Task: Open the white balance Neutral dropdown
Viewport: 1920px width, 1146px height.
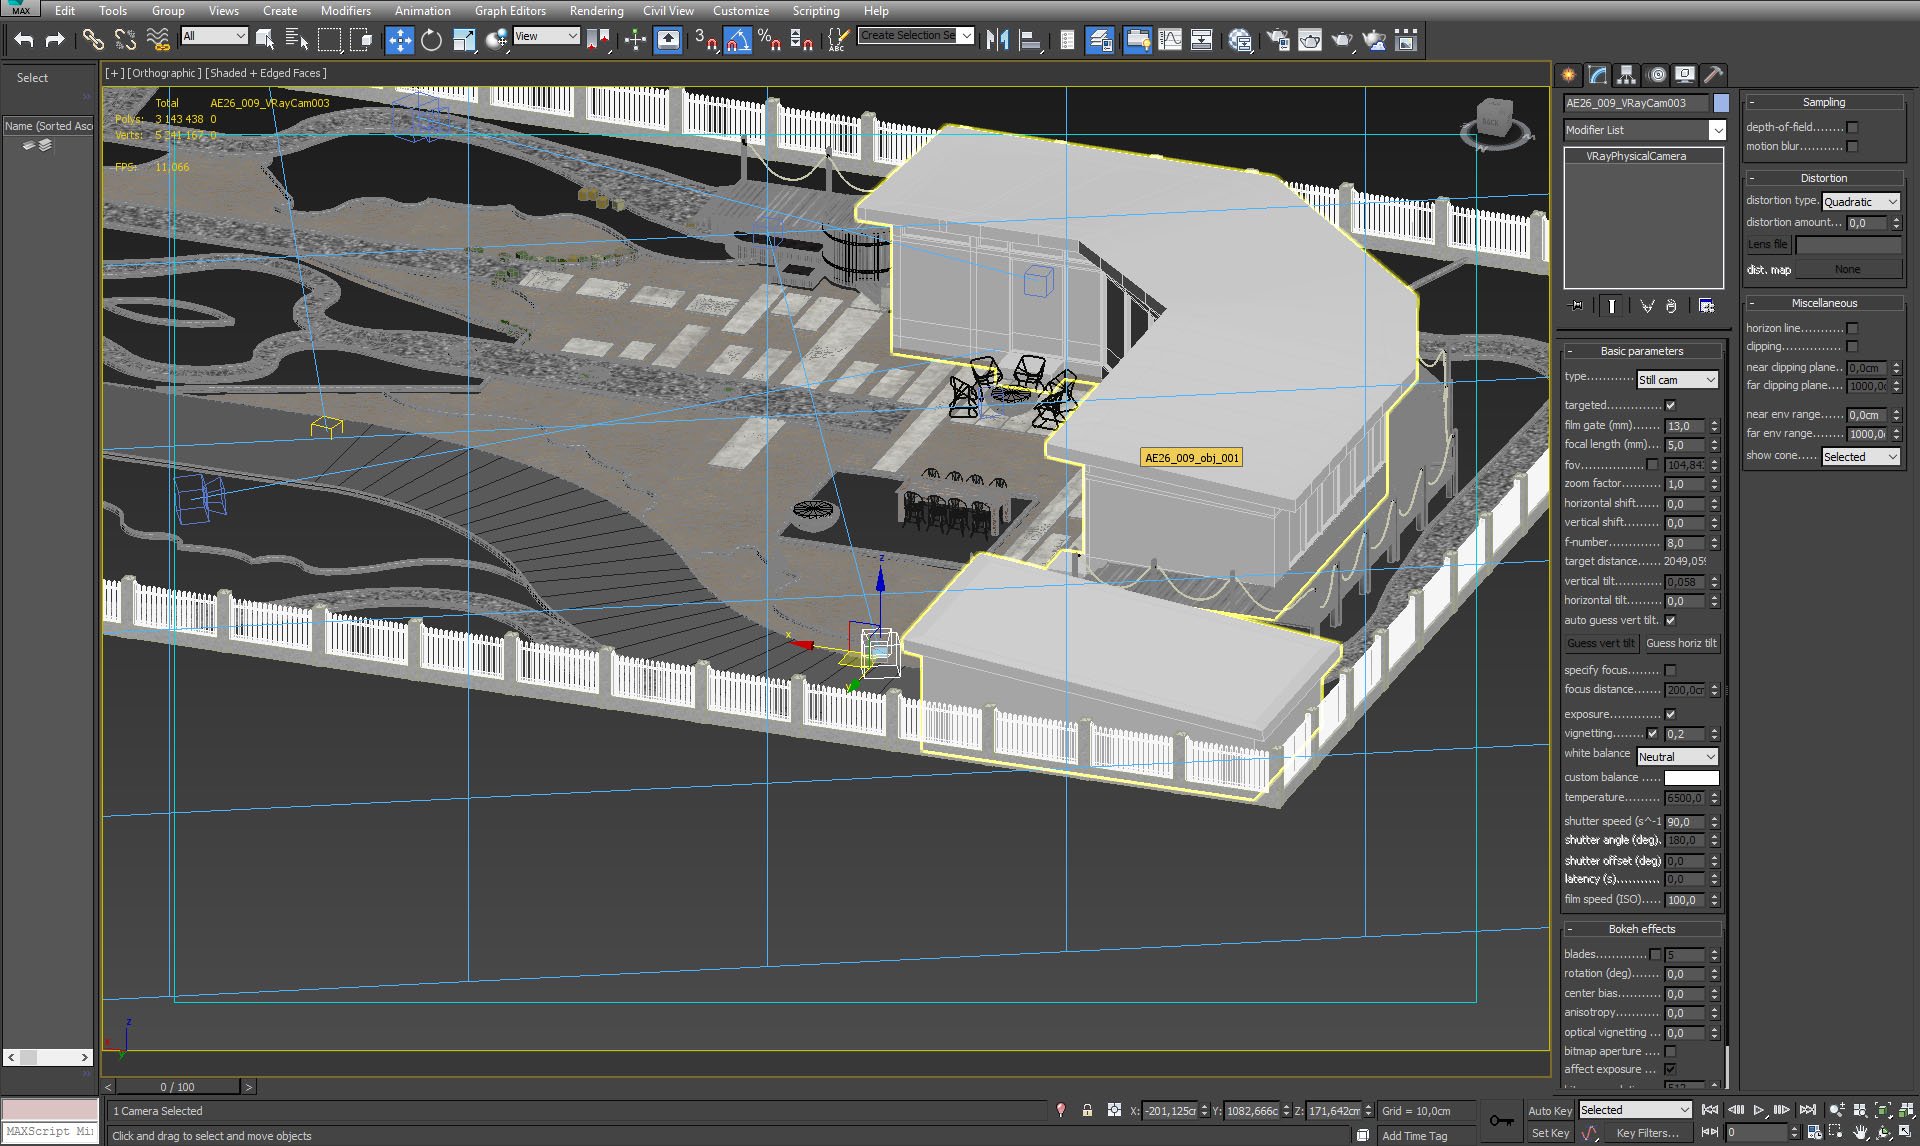Action: click(1677, 757)
